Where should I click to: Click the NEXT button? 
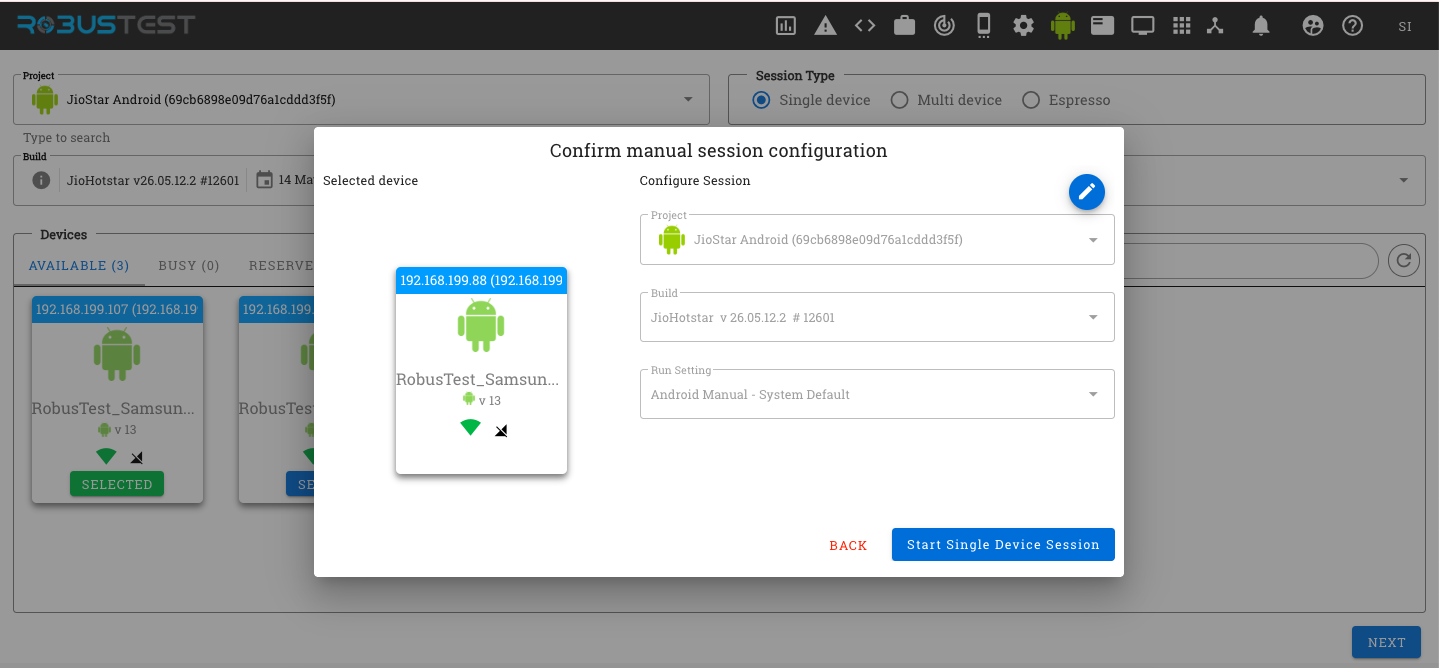(1386, 642)
